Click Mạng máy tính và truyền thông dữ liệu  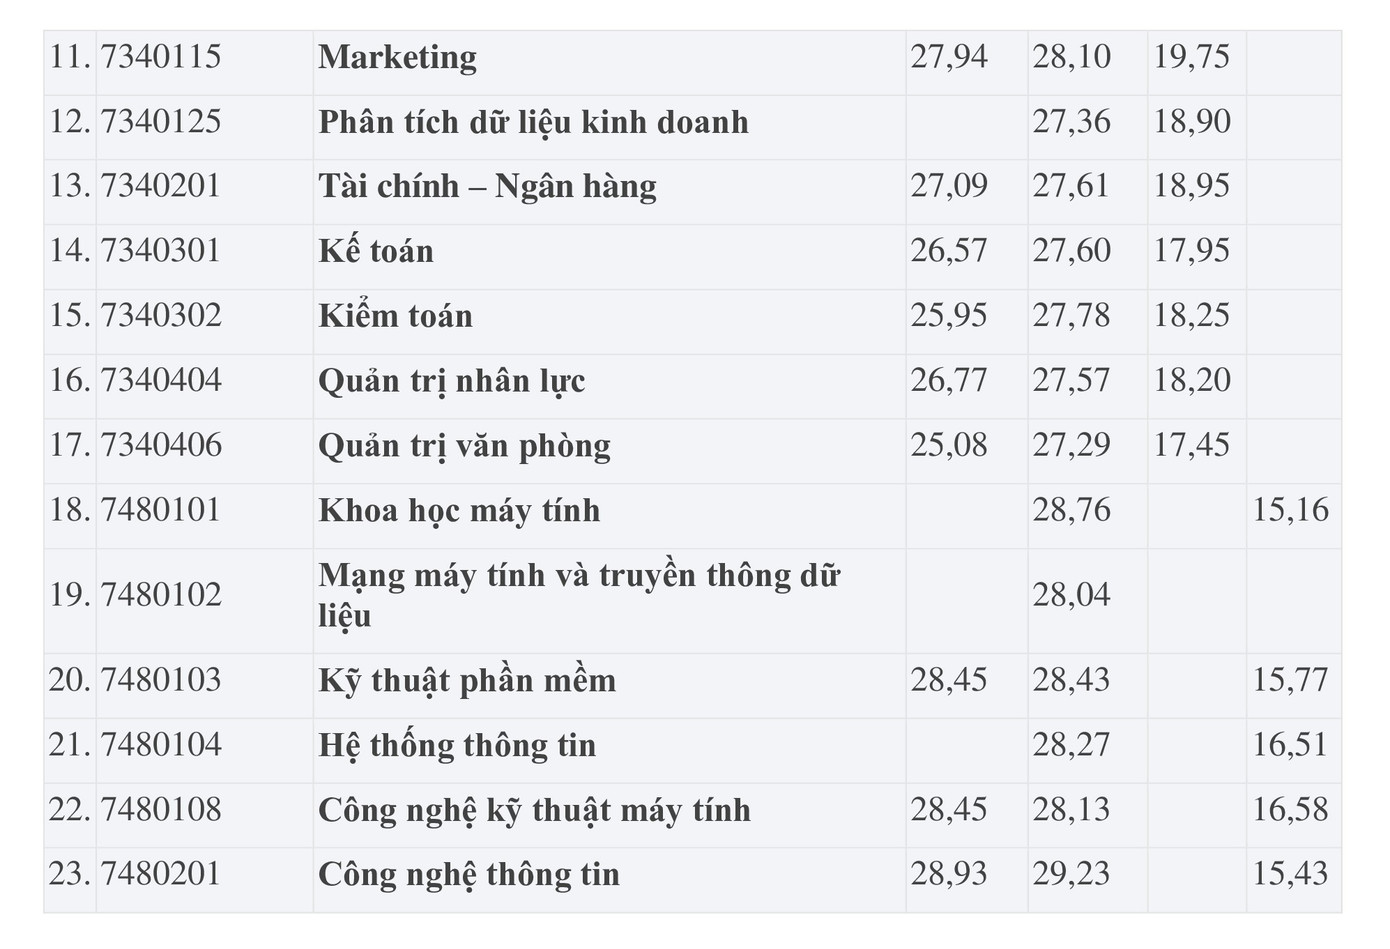pyautogui.click(x=578, y=595)
